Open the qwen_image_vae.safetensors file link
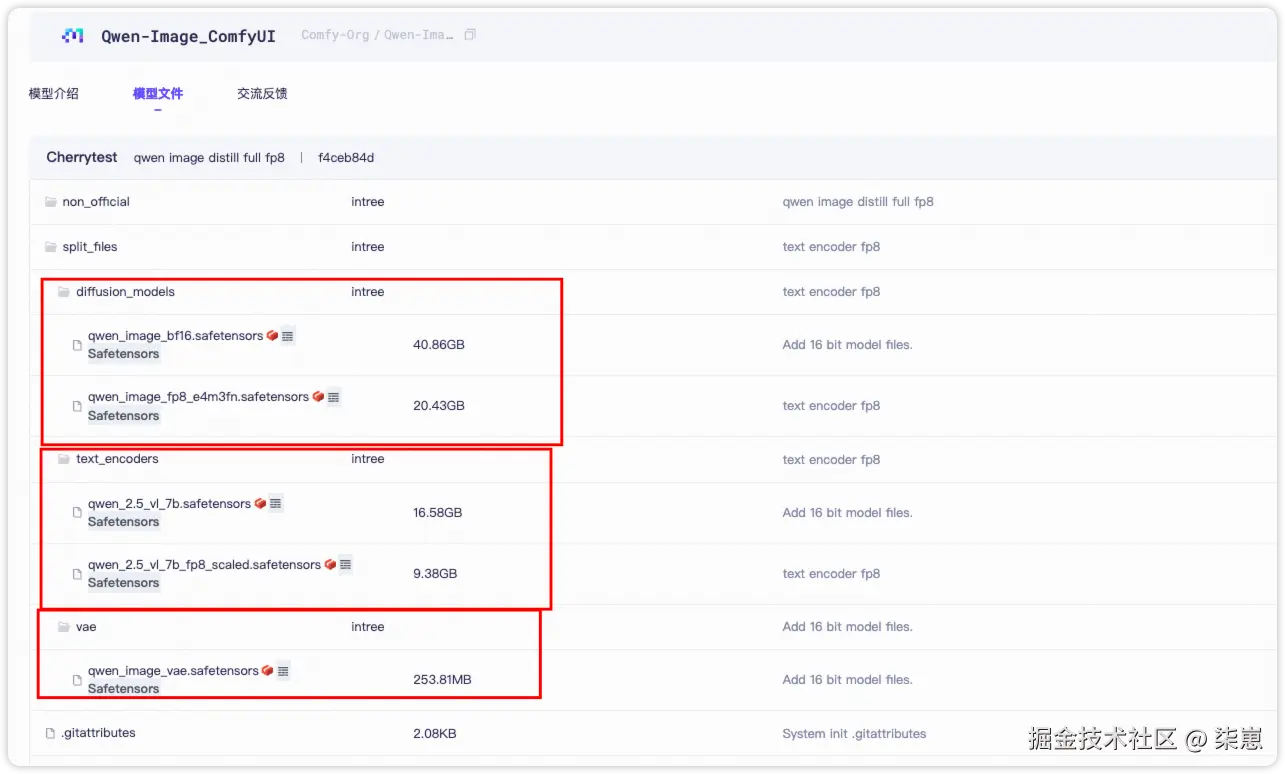This screenshot has height=774, width=1285. (x=173, y=671)
